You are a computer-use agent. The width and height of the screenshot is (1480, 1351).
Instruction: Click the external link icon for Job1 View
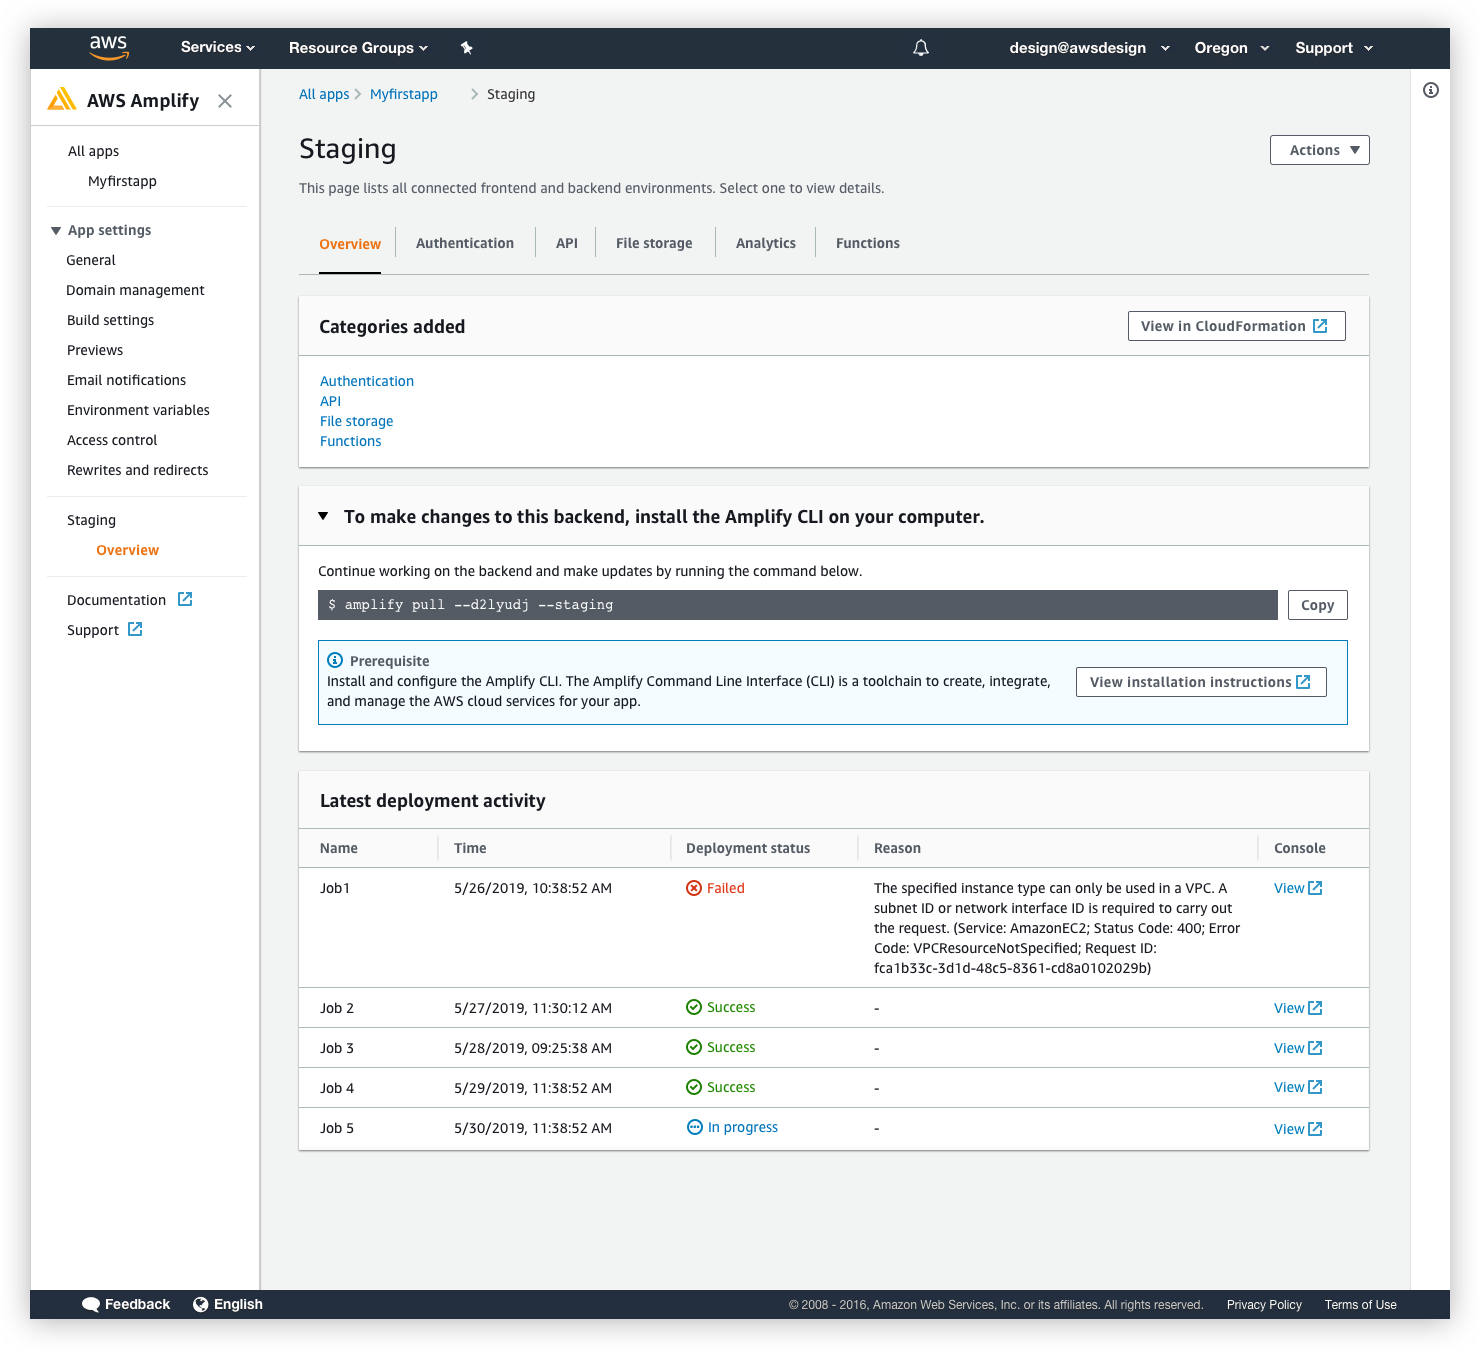coord(1315,888)
